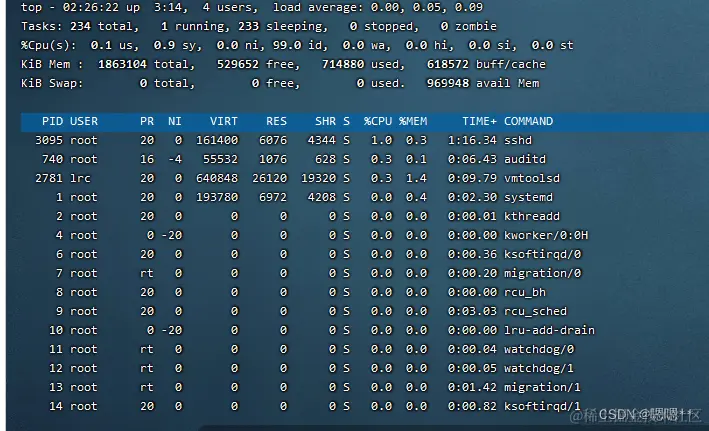This screenshot has height=431, width=709.
Task: Click the kworker/0:0H command name
Action: (546, 235)
